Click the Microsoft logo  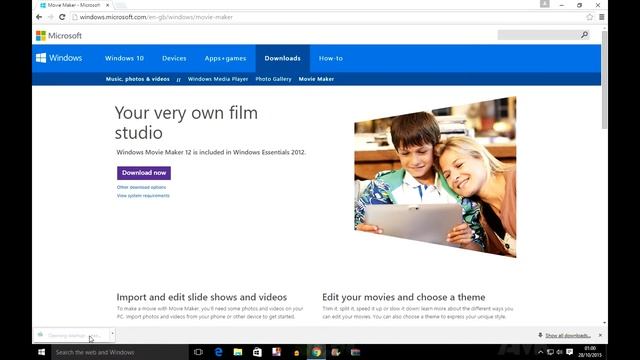click(59, 36)
